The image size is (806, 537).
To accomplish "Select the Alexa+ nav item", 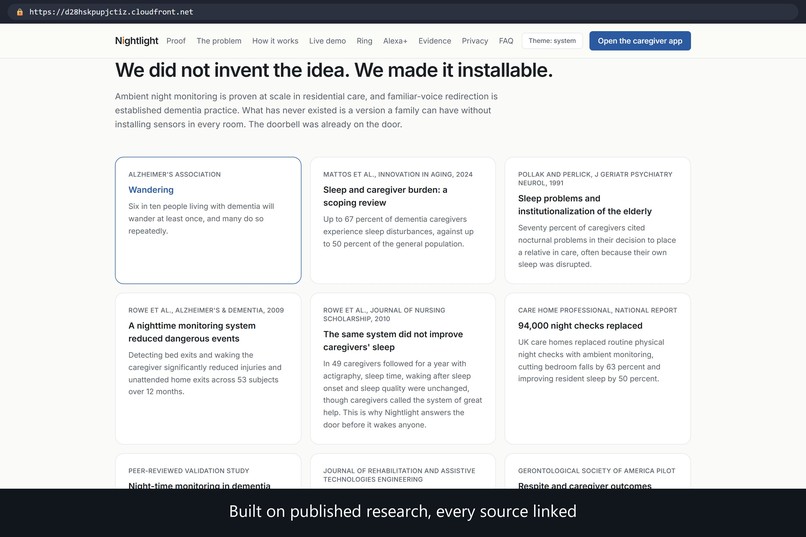I will click(x=395, y=41).
